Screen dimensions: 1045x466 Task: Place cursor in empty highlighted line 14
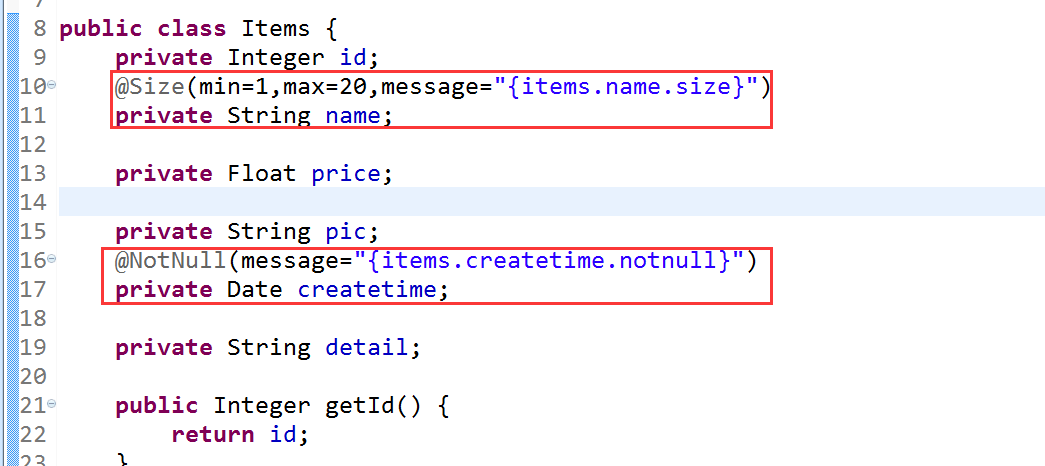pos(500,203)
